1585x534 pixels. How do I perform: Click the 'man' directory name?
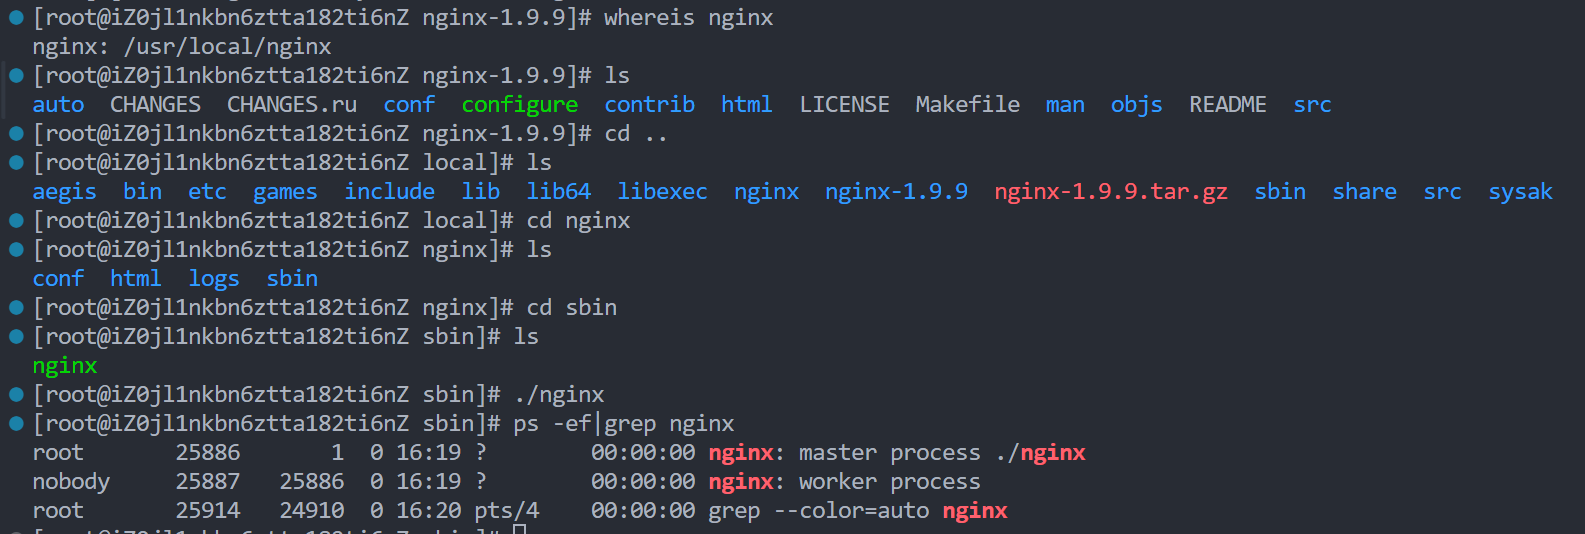[x=1065, y=105]
